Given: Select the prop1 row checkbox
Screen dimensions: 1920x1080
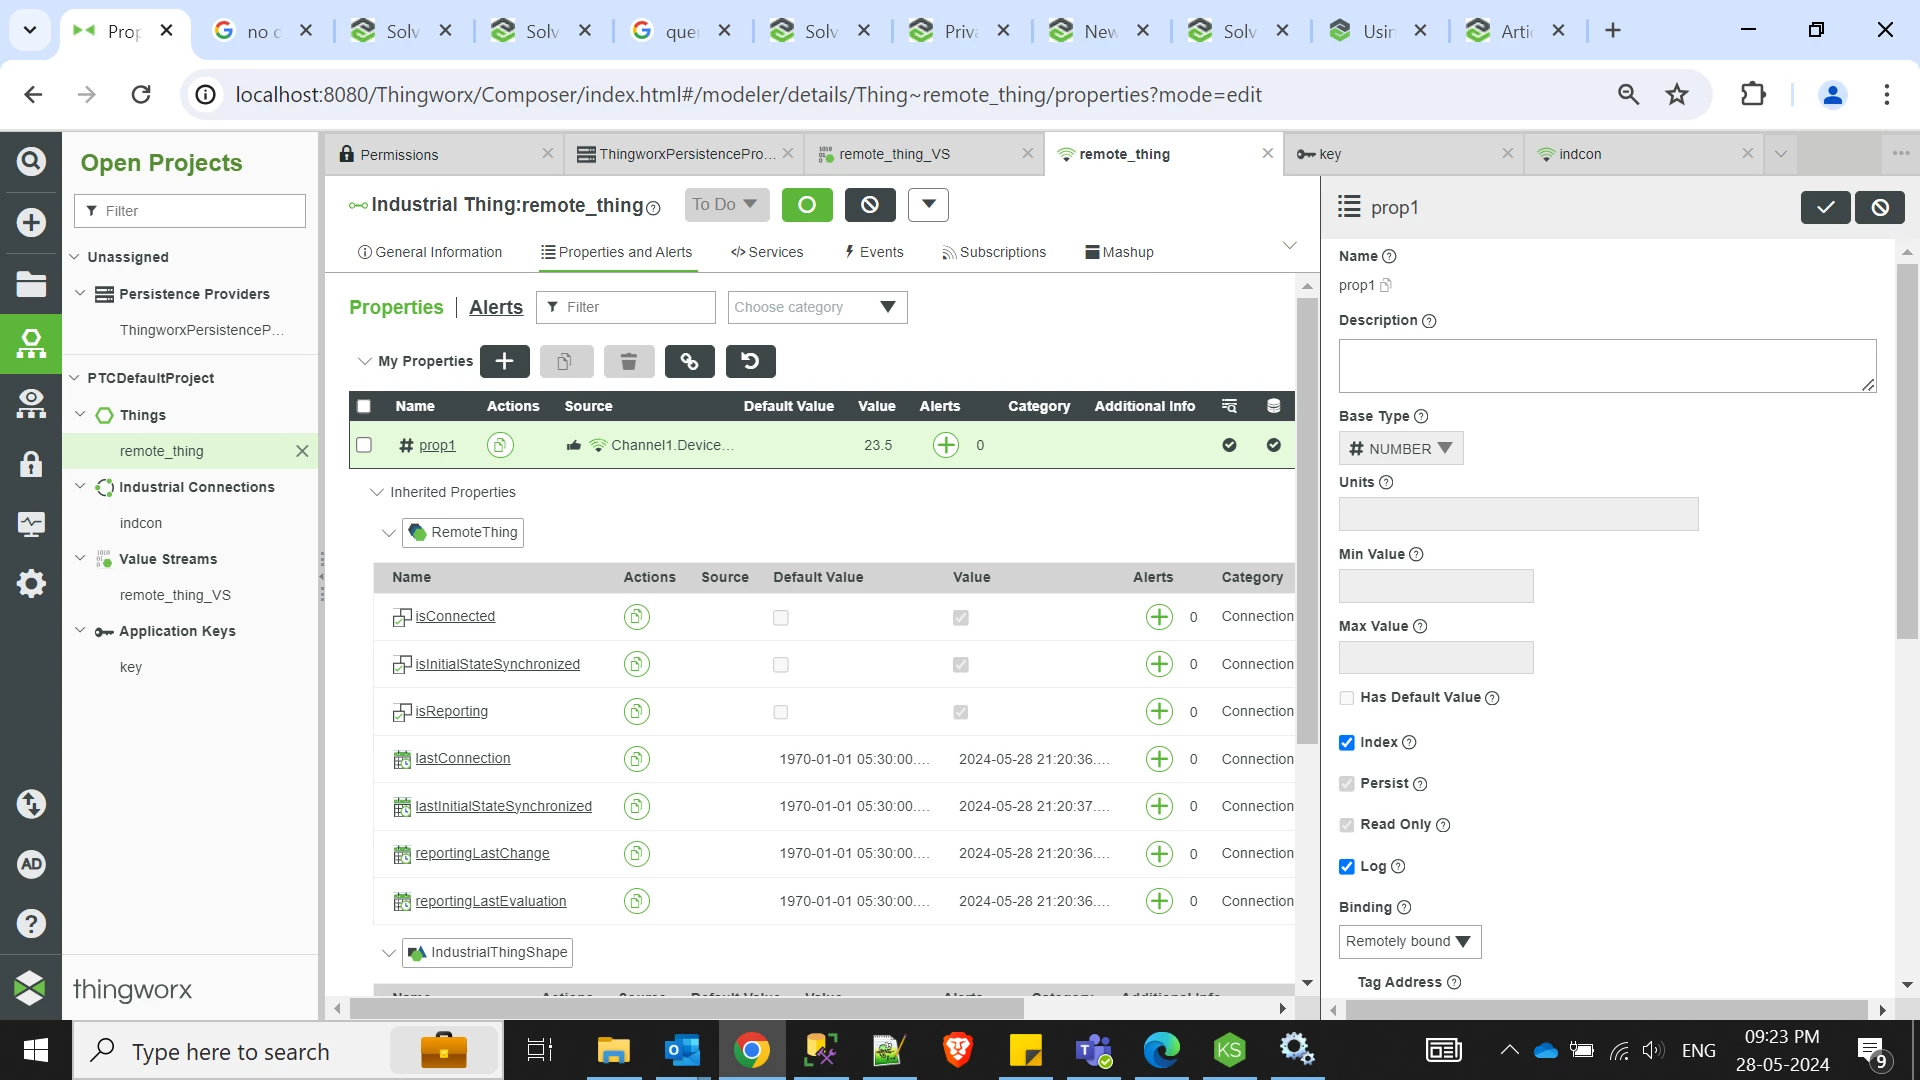Looking at the screenshot, I should tap(364, 445).
